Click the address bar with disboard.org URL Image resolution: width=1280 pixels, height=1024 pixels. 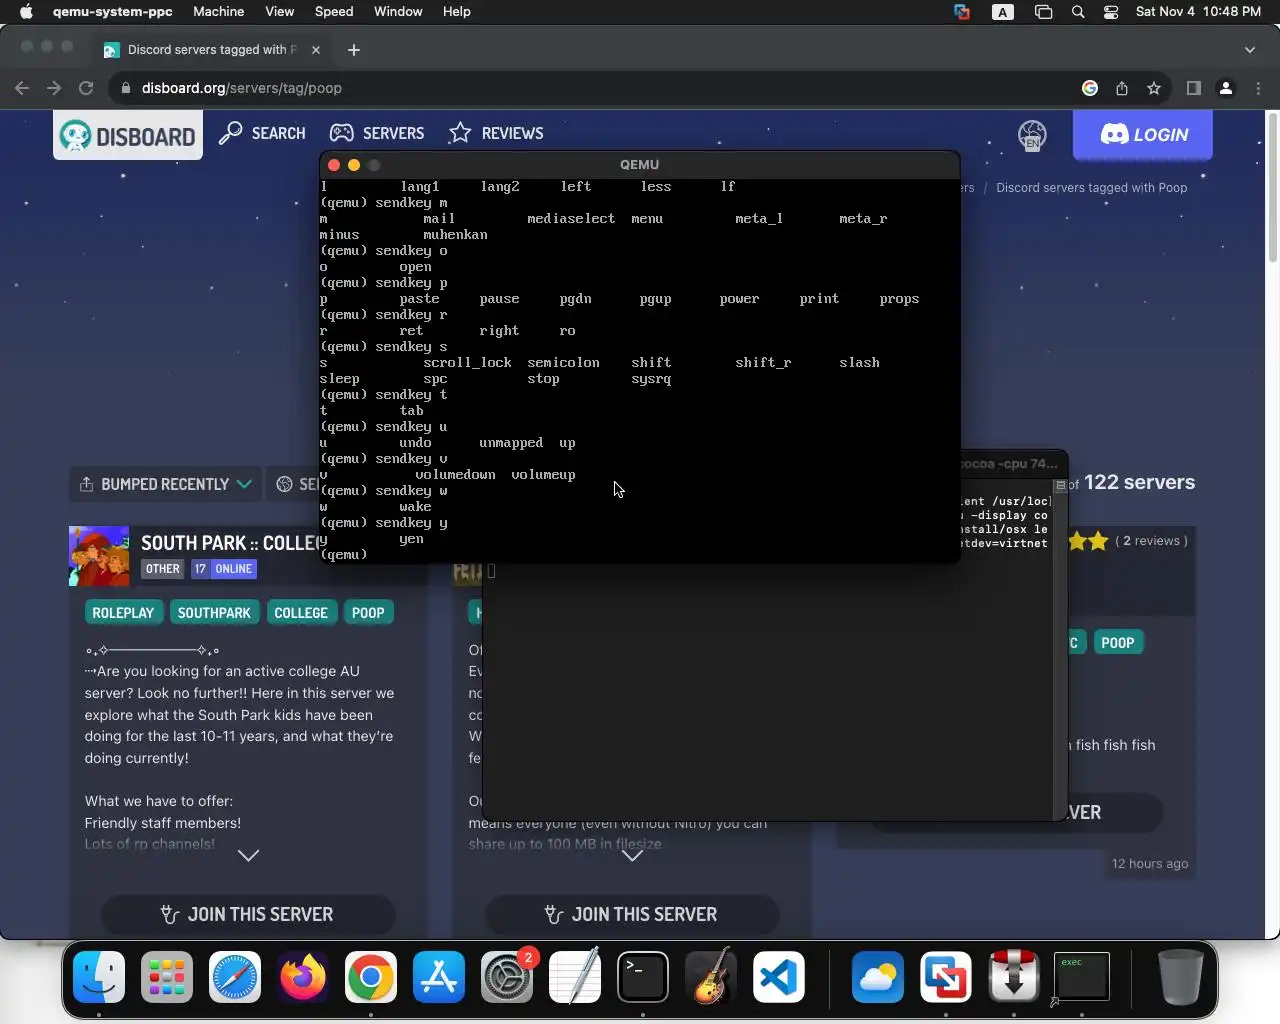[x=600, y=88]
